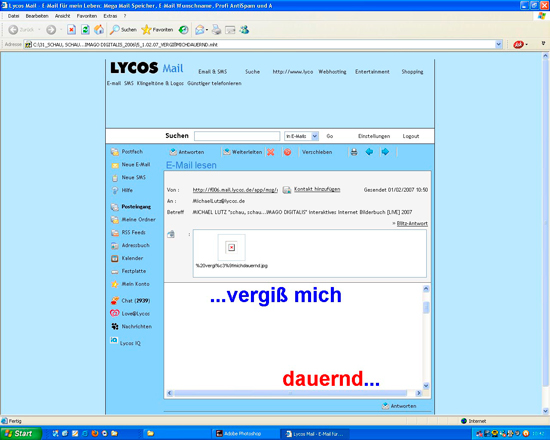This screenshot has height=440, width=550.
Task: Open RSS Feeds in sidebar
Action: tap(128, 233)
